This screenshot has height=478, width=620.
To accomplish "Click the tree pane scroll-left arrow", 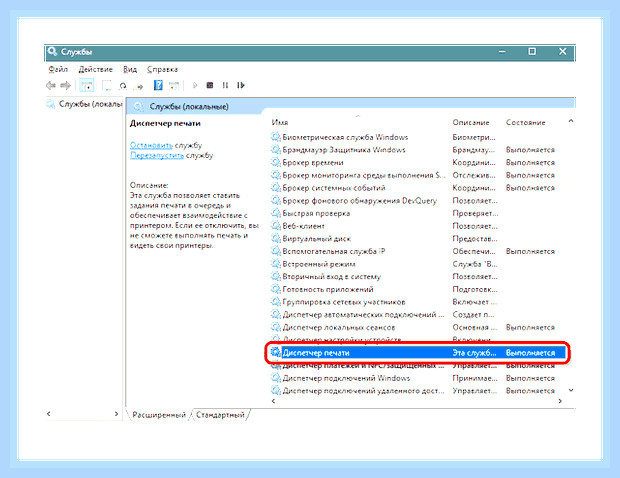I will 49,414.
